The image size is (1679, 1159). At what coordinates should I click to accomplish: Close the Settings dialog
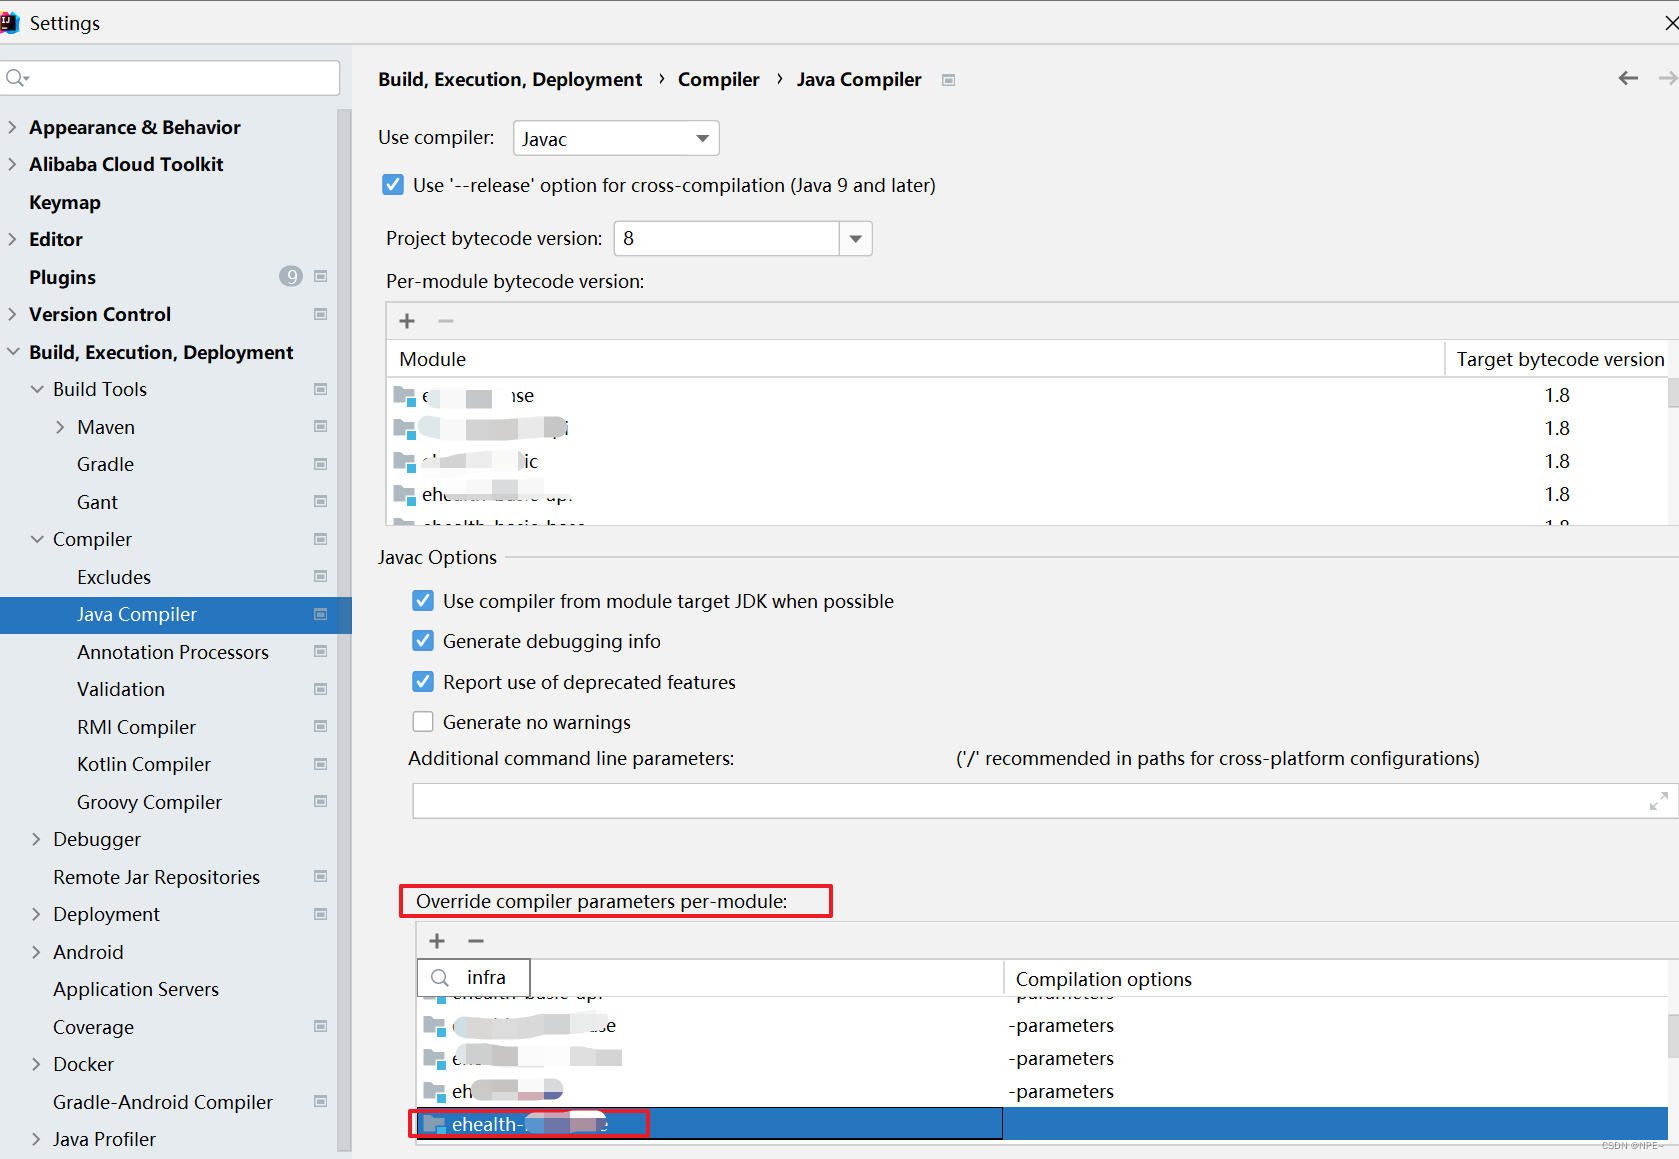1670,22
